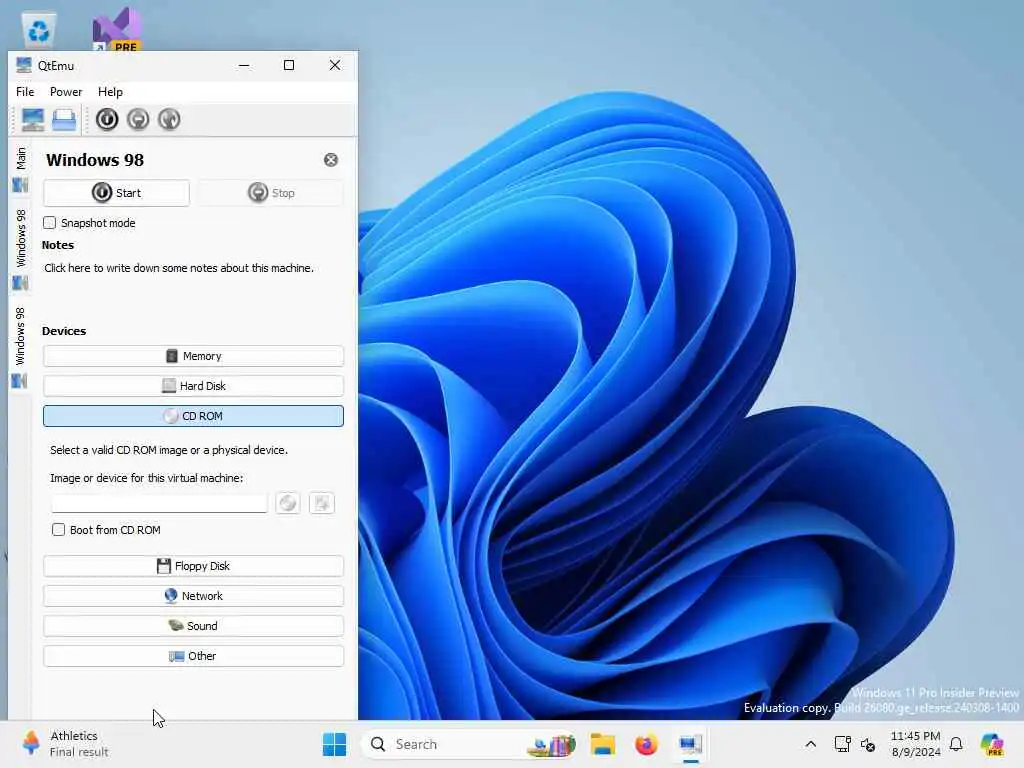This screenshot has width=1024, height=768.
Task: Click the new virtual machine toolbar icon
Action: tap(33, 120)
